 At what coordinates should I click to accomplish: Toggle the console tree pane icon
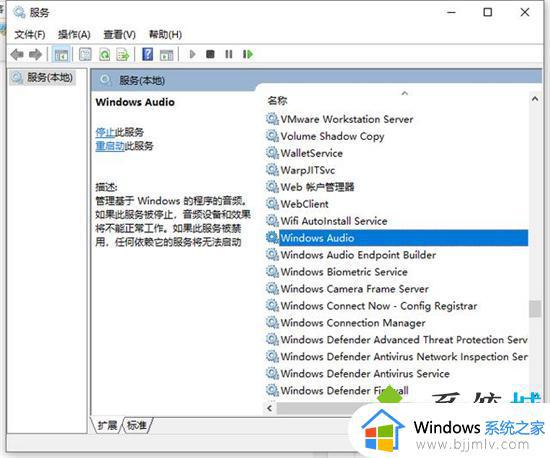(x=61, y=54)
